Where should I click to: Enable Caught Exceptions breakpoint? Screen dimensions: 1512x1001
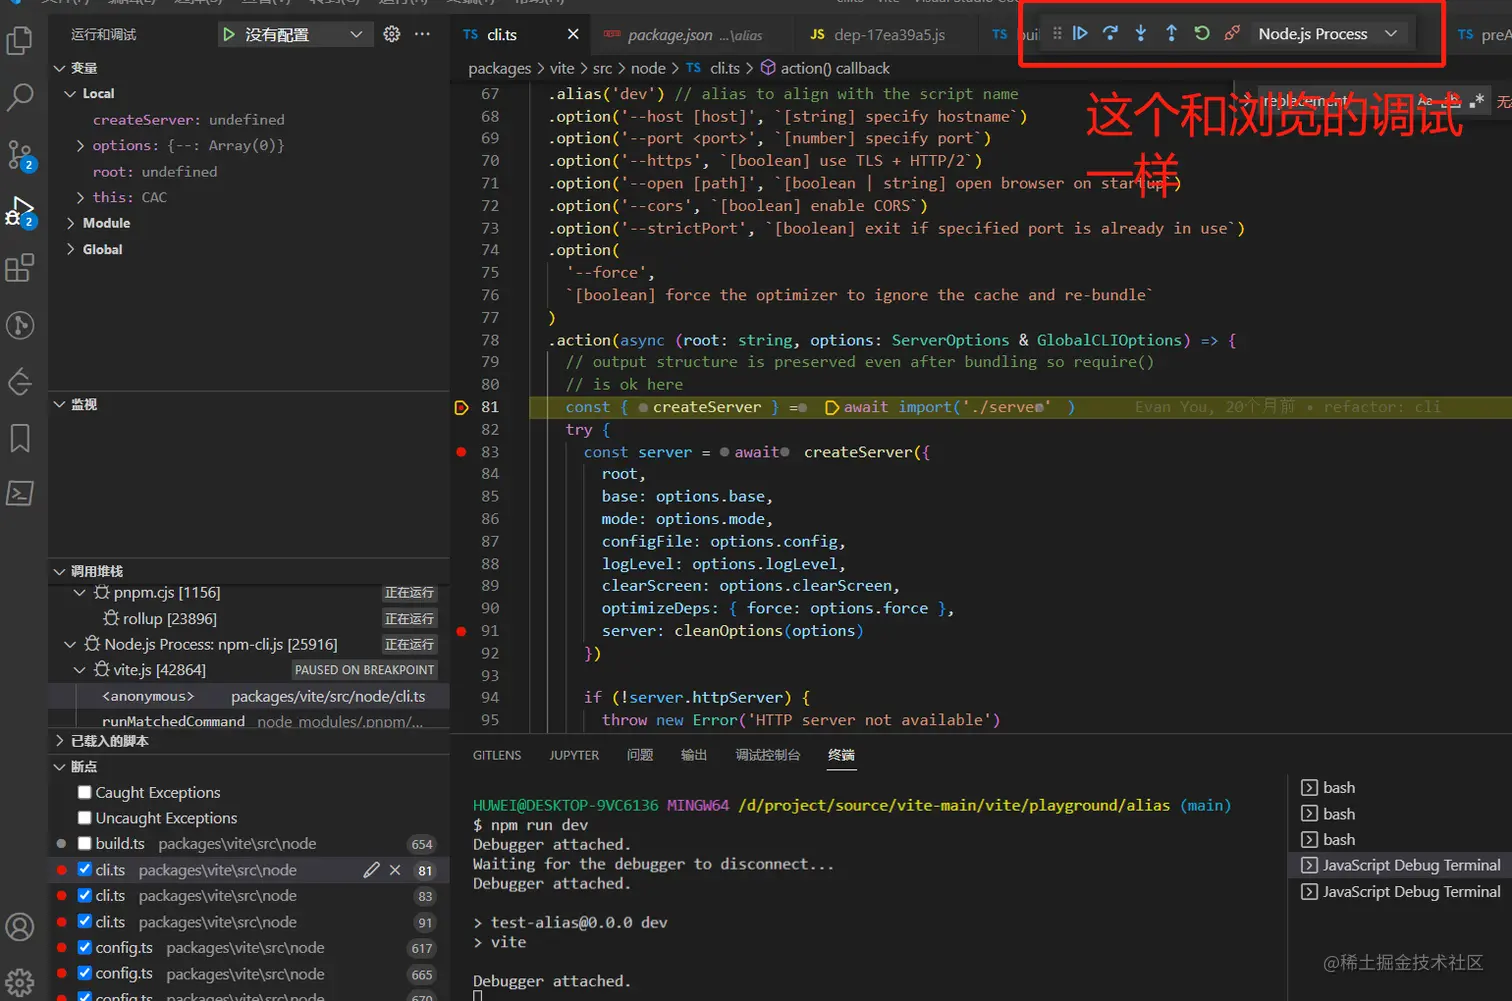pos(85,792)
